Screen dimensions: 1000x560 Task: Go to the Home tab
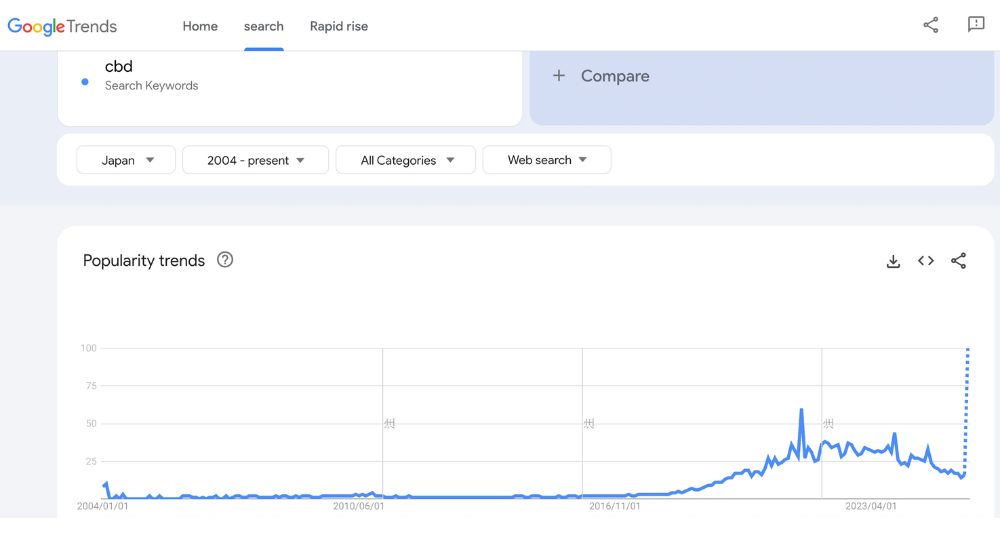[200, 26]
